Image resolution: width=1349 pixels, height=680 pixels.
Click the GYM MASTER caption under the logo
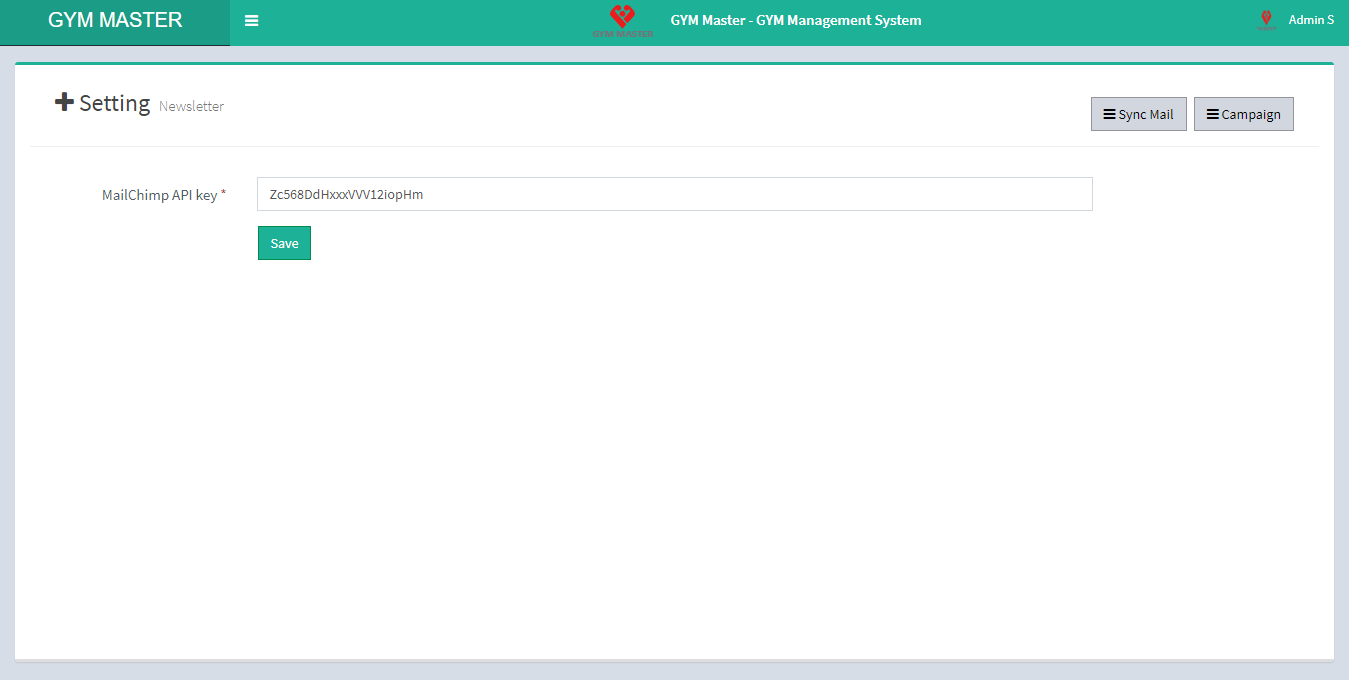pos(622,34)
